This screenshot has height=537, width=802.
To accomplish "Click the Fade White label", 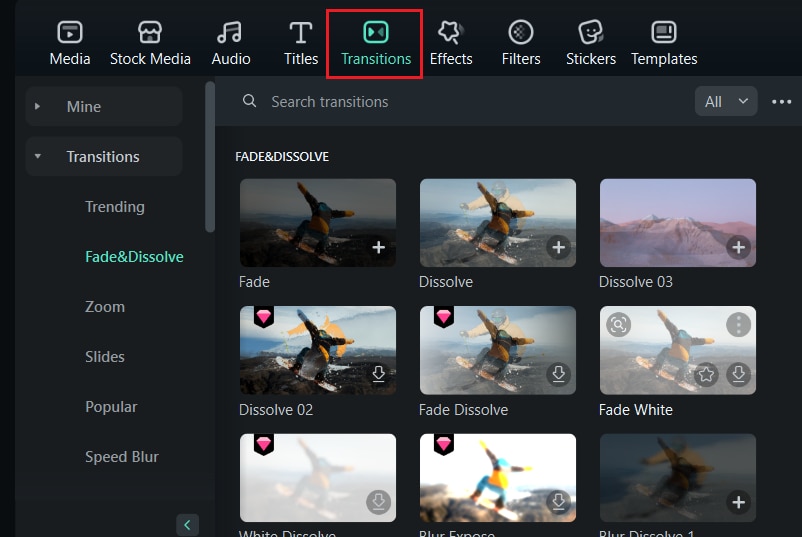I will coord(635,410).
